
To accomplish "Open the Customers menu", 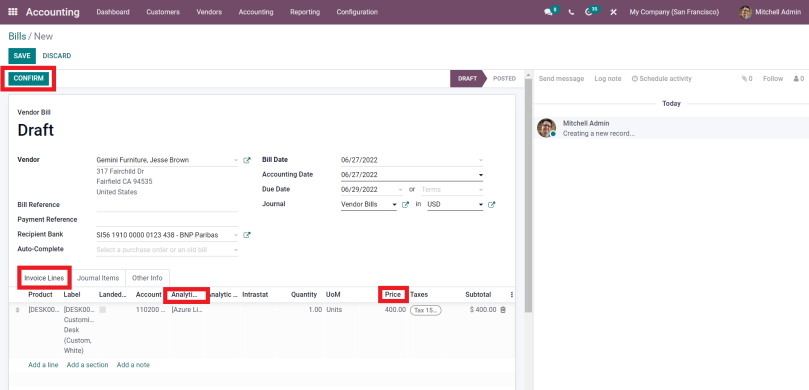I will pyautogui.click(x=163, y=12).
